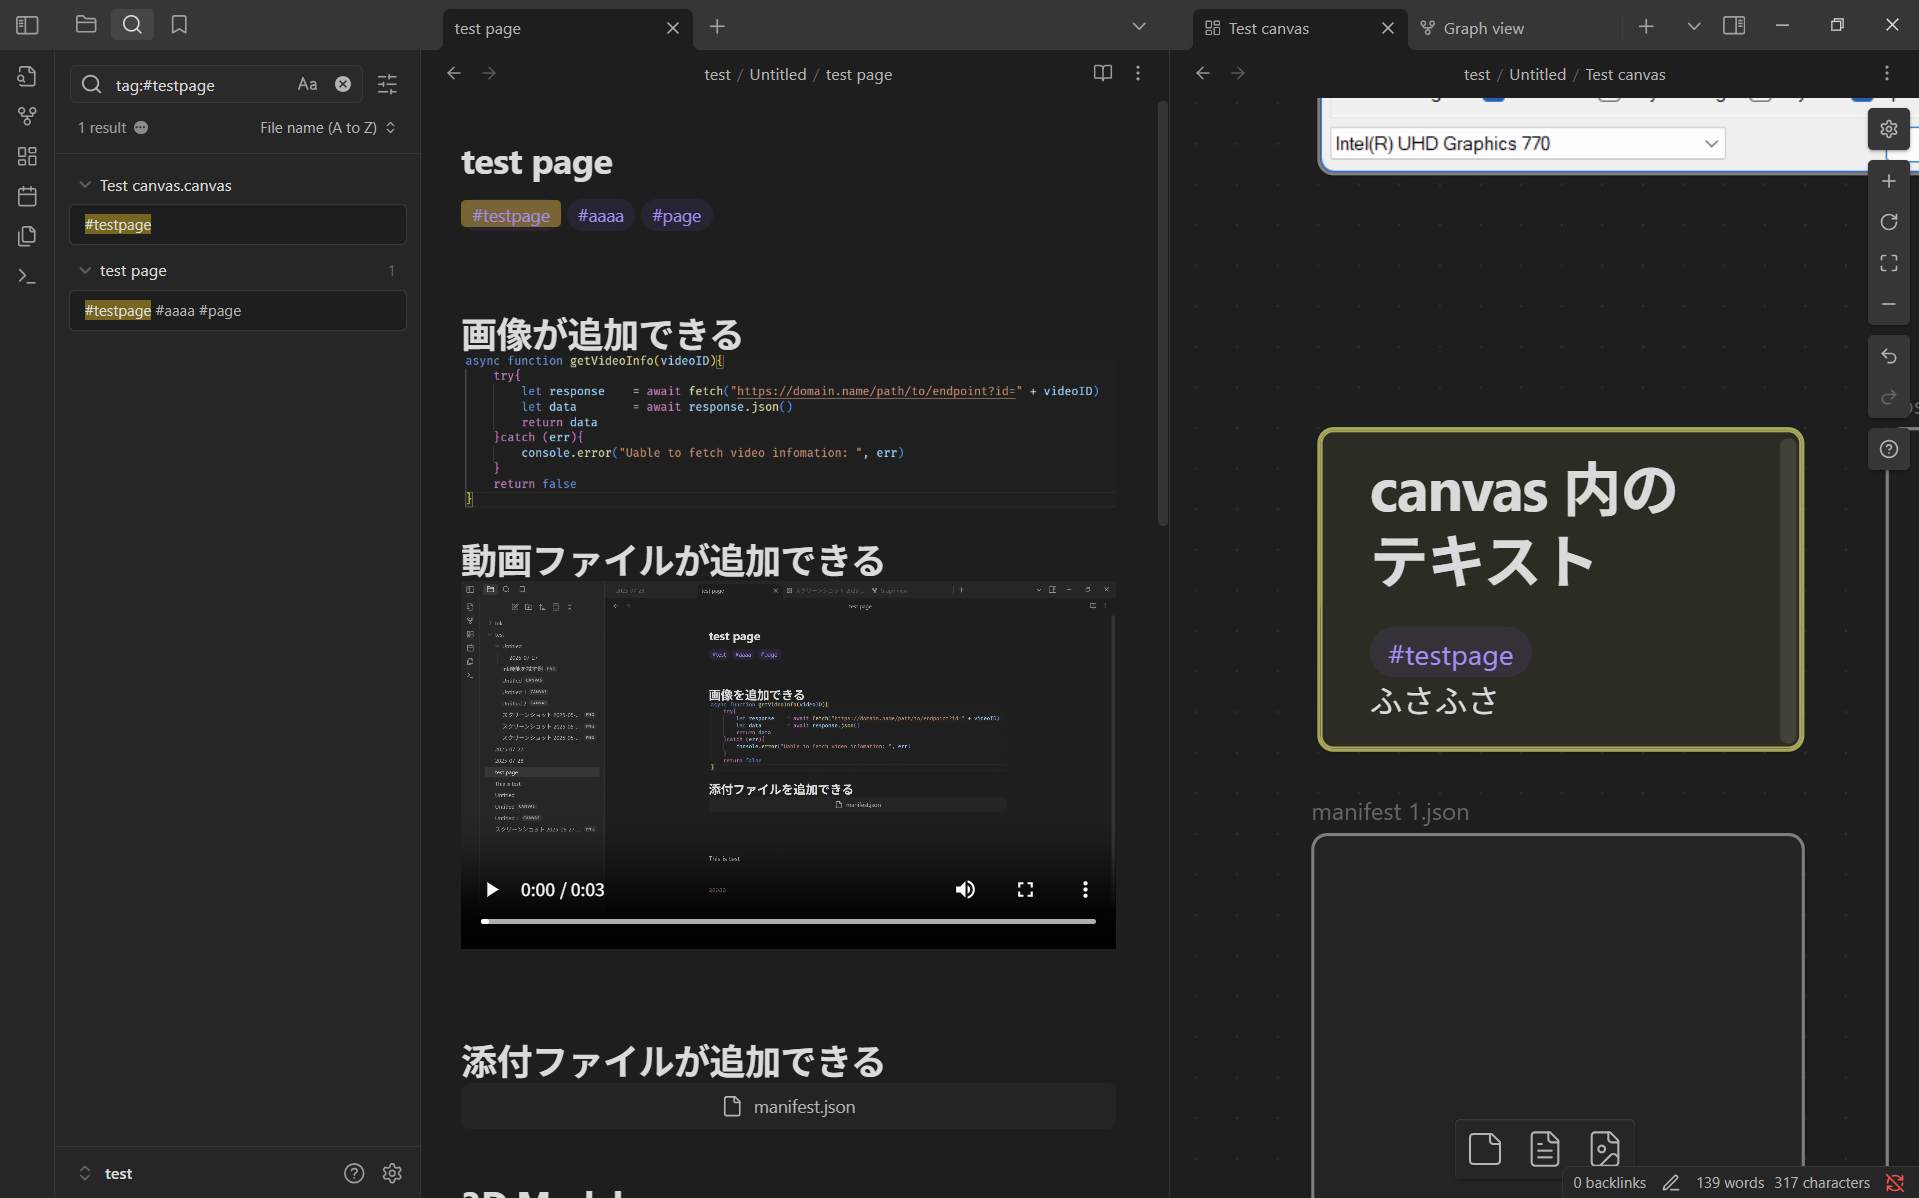This screenshot has height=1198, width=1919.
Task: Zoom canvas to fit
Action: [1889, 263]
